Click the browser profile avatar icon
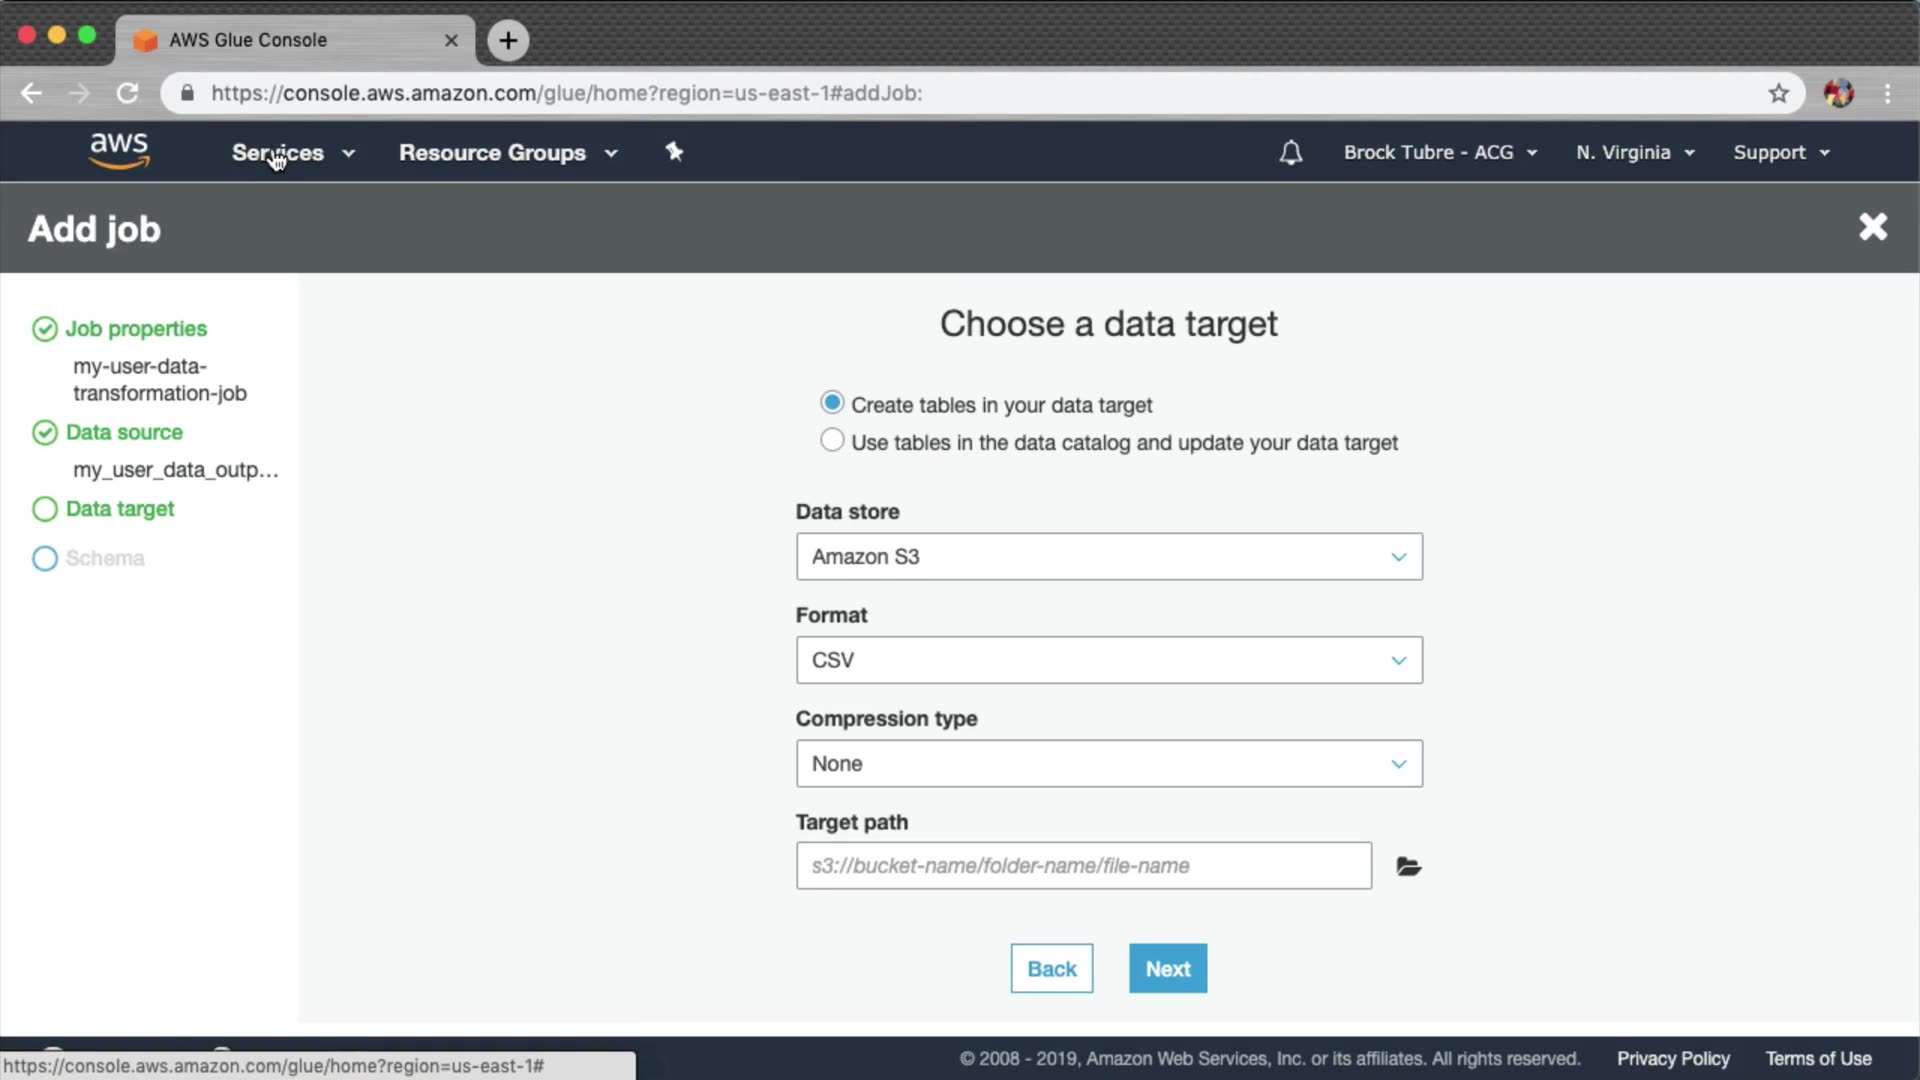The image size is (1920, 1080). tap(1838, 93)
